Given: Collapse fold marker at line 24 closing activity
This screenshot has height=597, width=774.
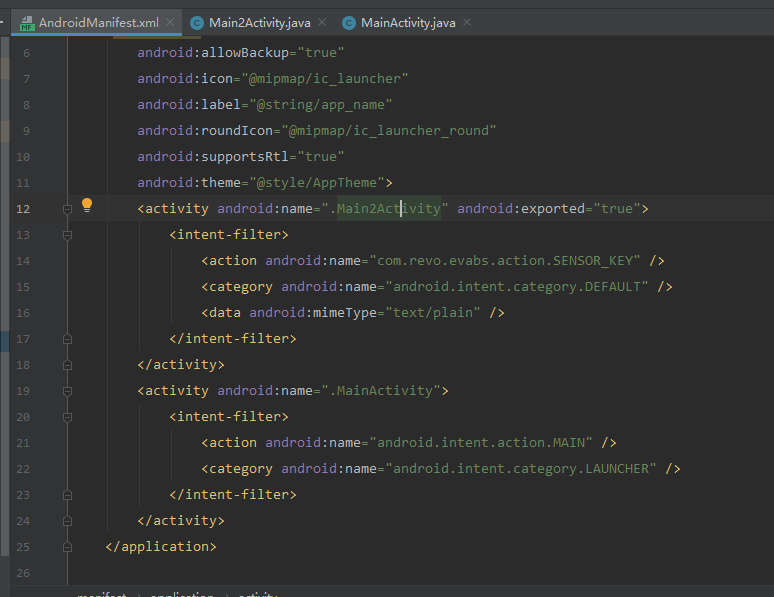Looking at the screenshot, I should [68, 521].
